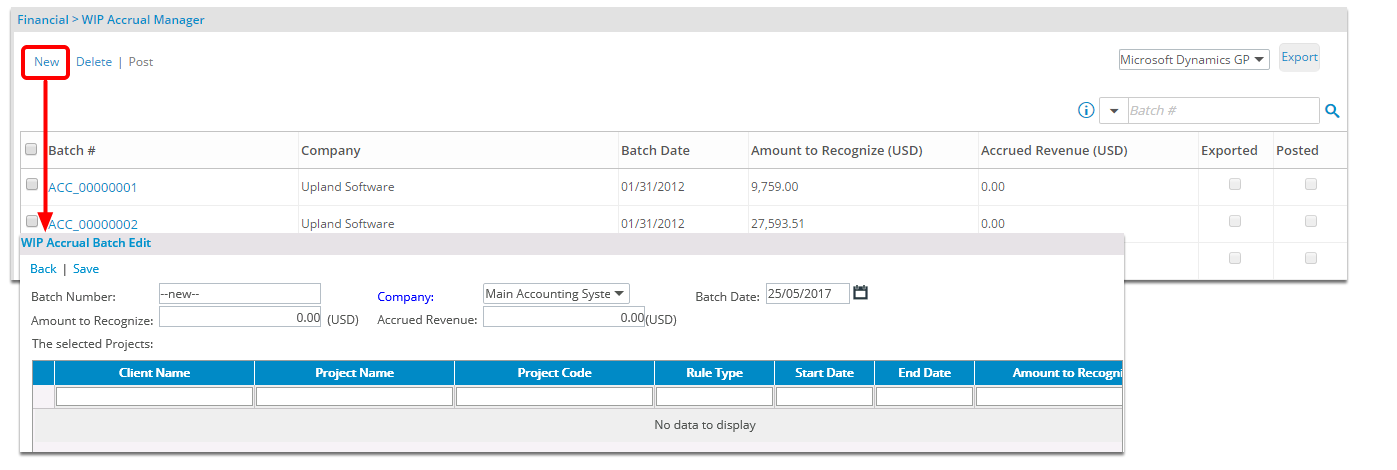
Task: Select the ACC_00000001 row checkbox
Action: (x=31, y=185)
